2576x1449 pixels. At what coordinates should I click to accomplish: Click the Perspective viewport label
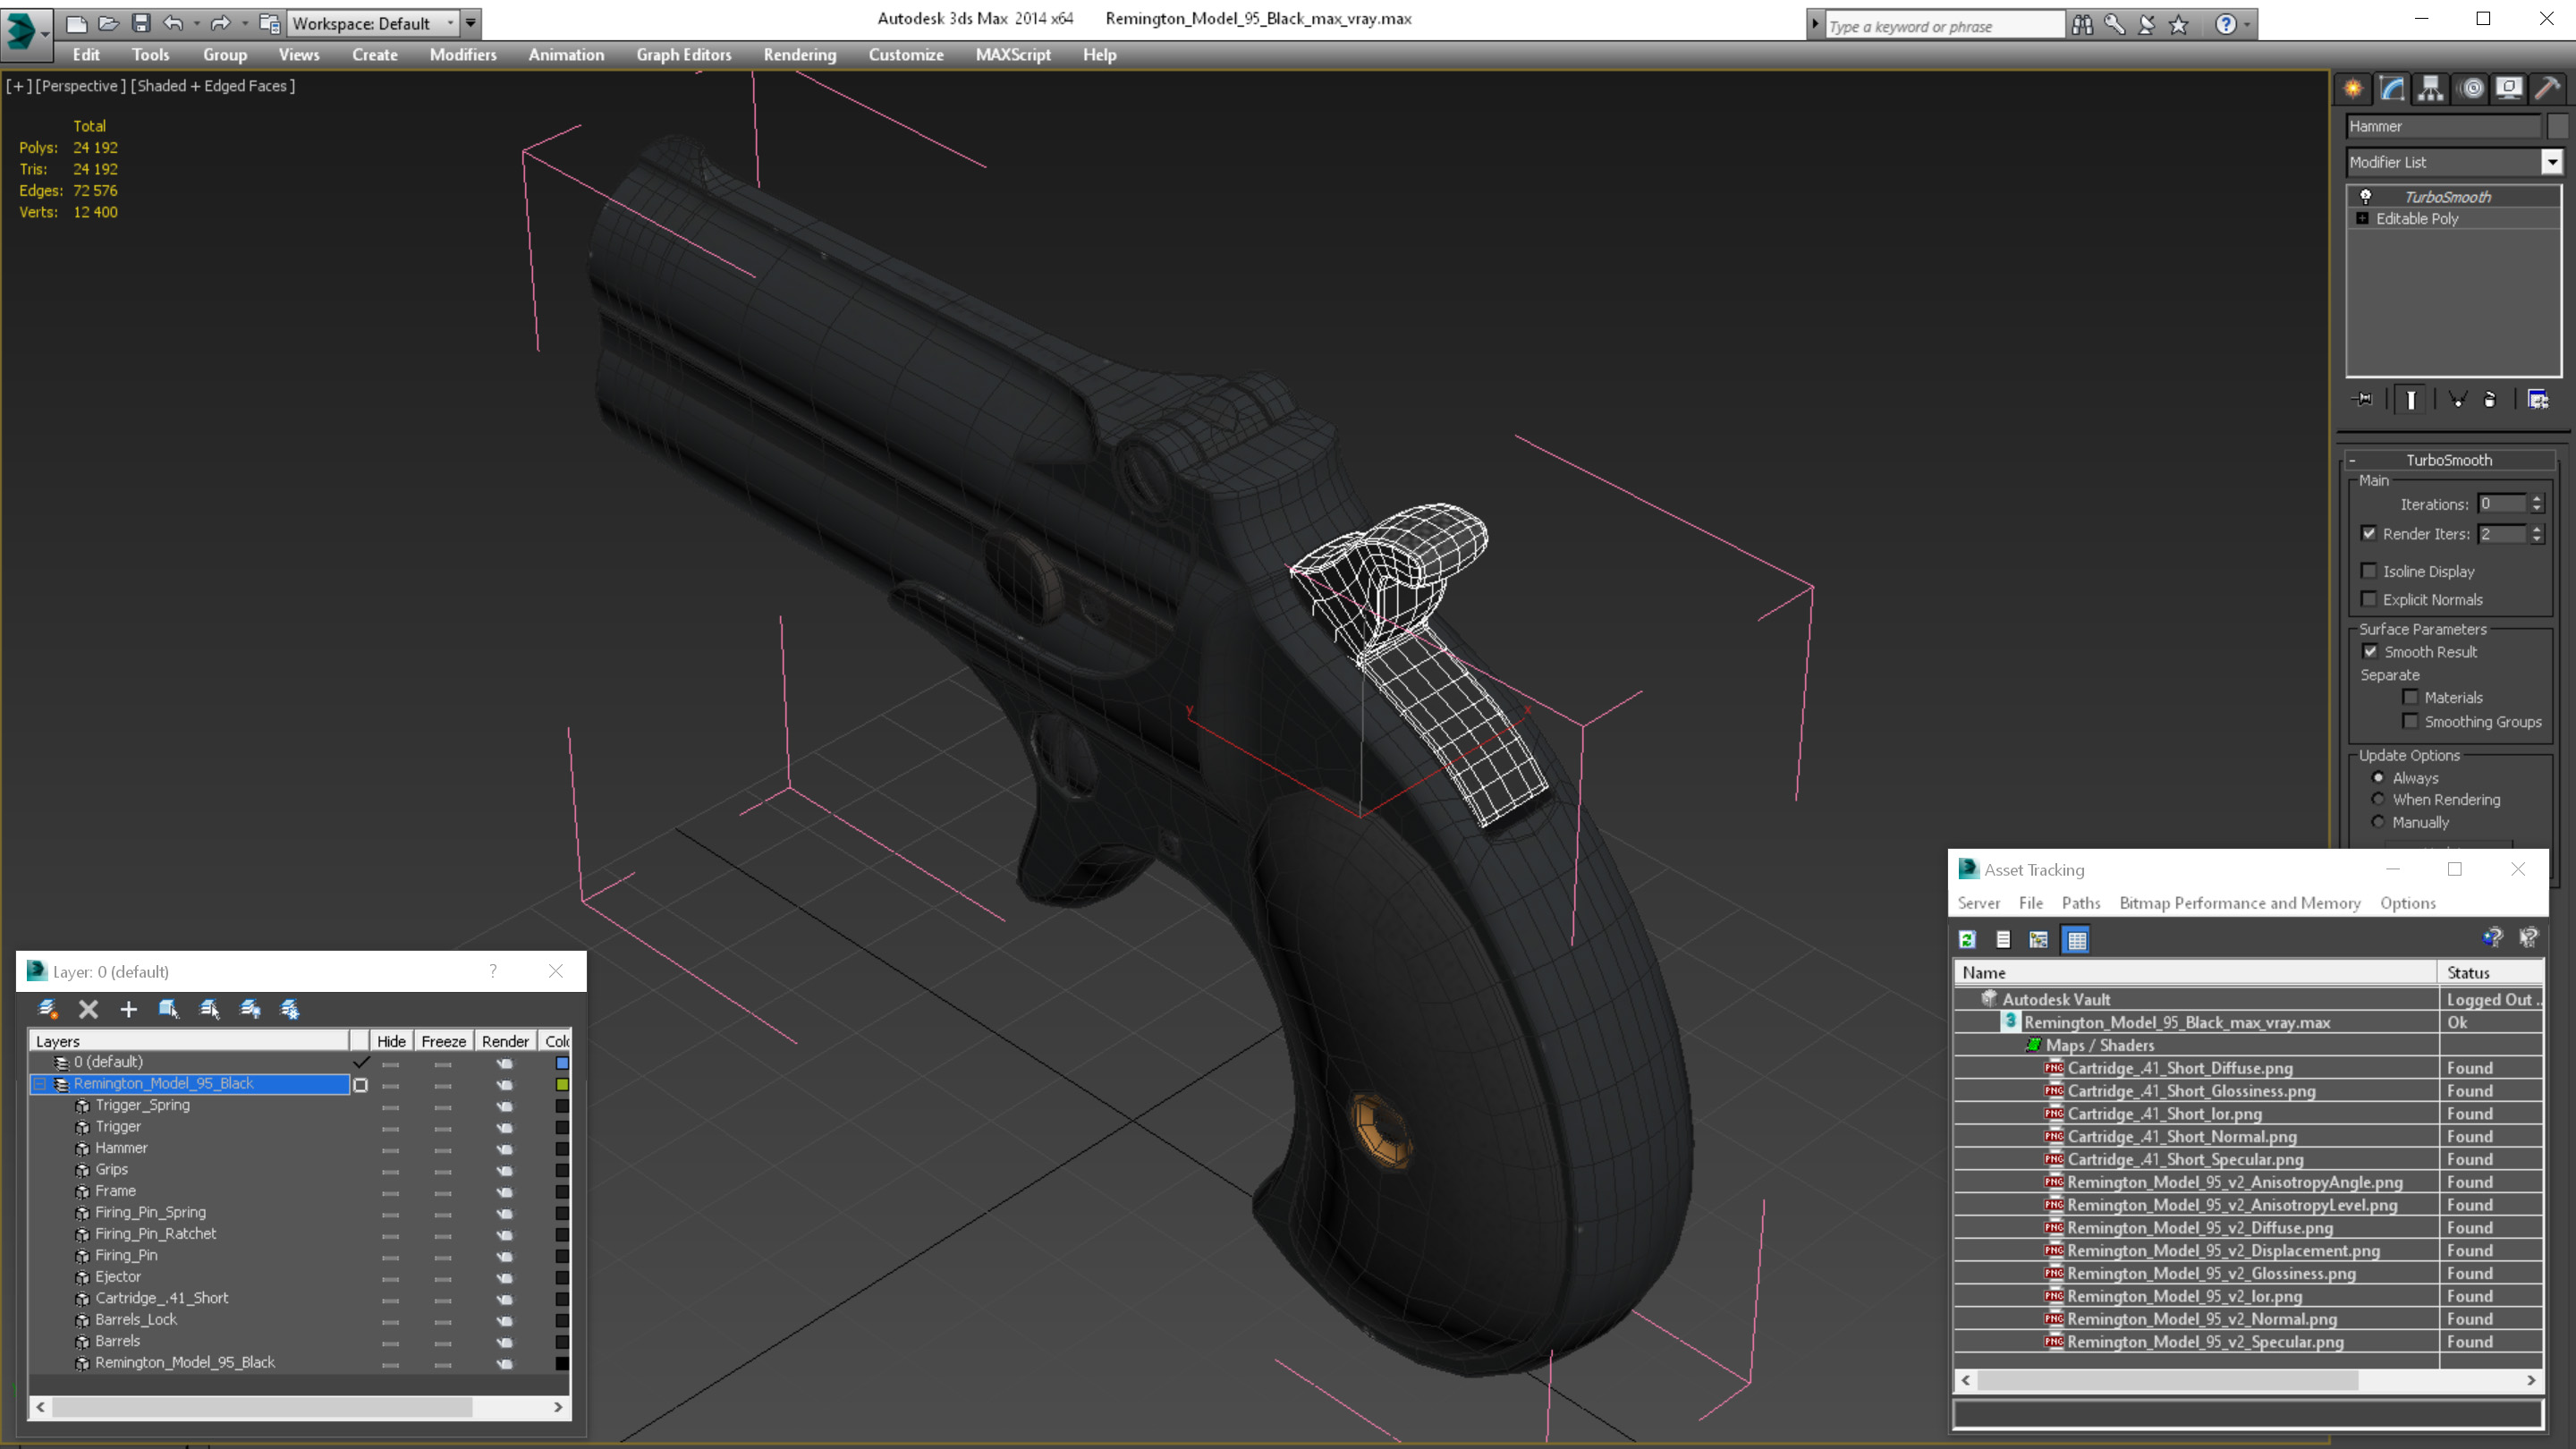81,86
